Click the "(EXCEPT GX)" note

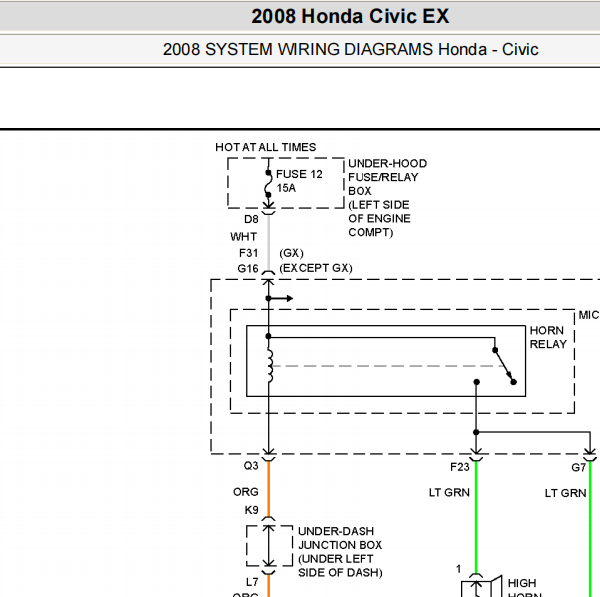[316, 268]
